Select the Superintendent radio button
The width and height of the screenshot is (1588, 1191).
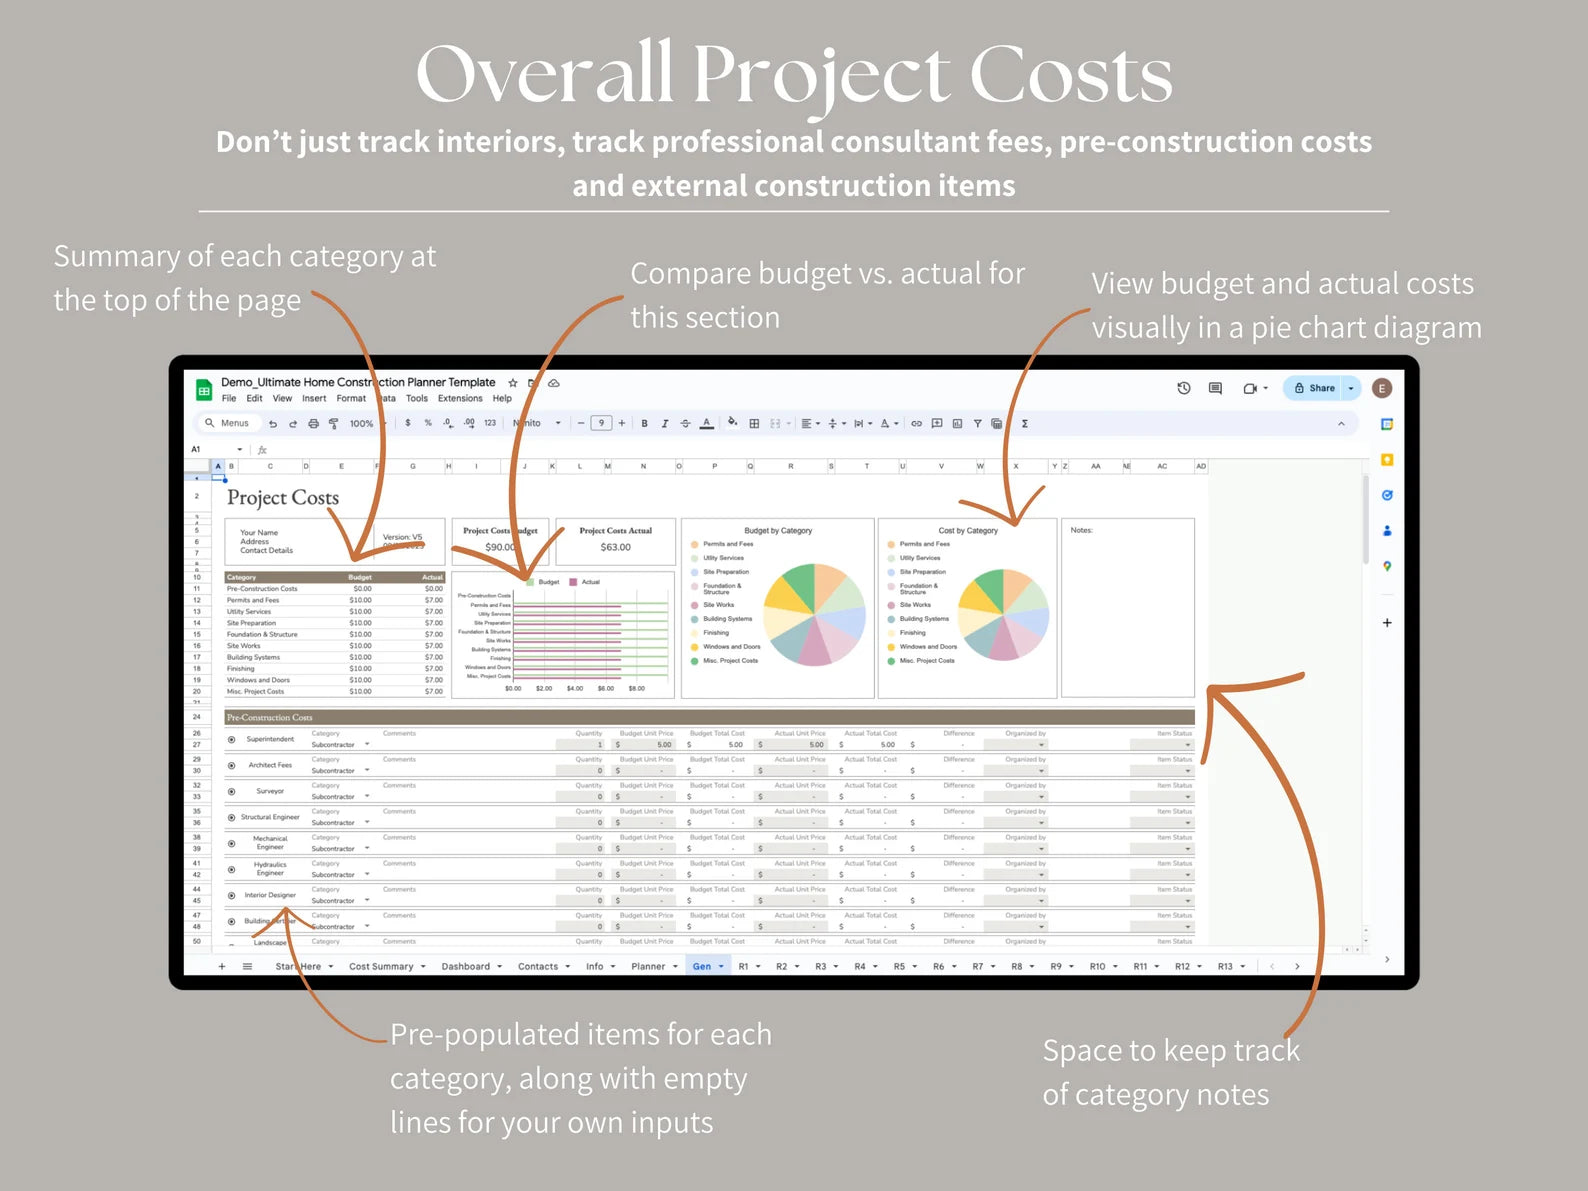pos(231,740)
